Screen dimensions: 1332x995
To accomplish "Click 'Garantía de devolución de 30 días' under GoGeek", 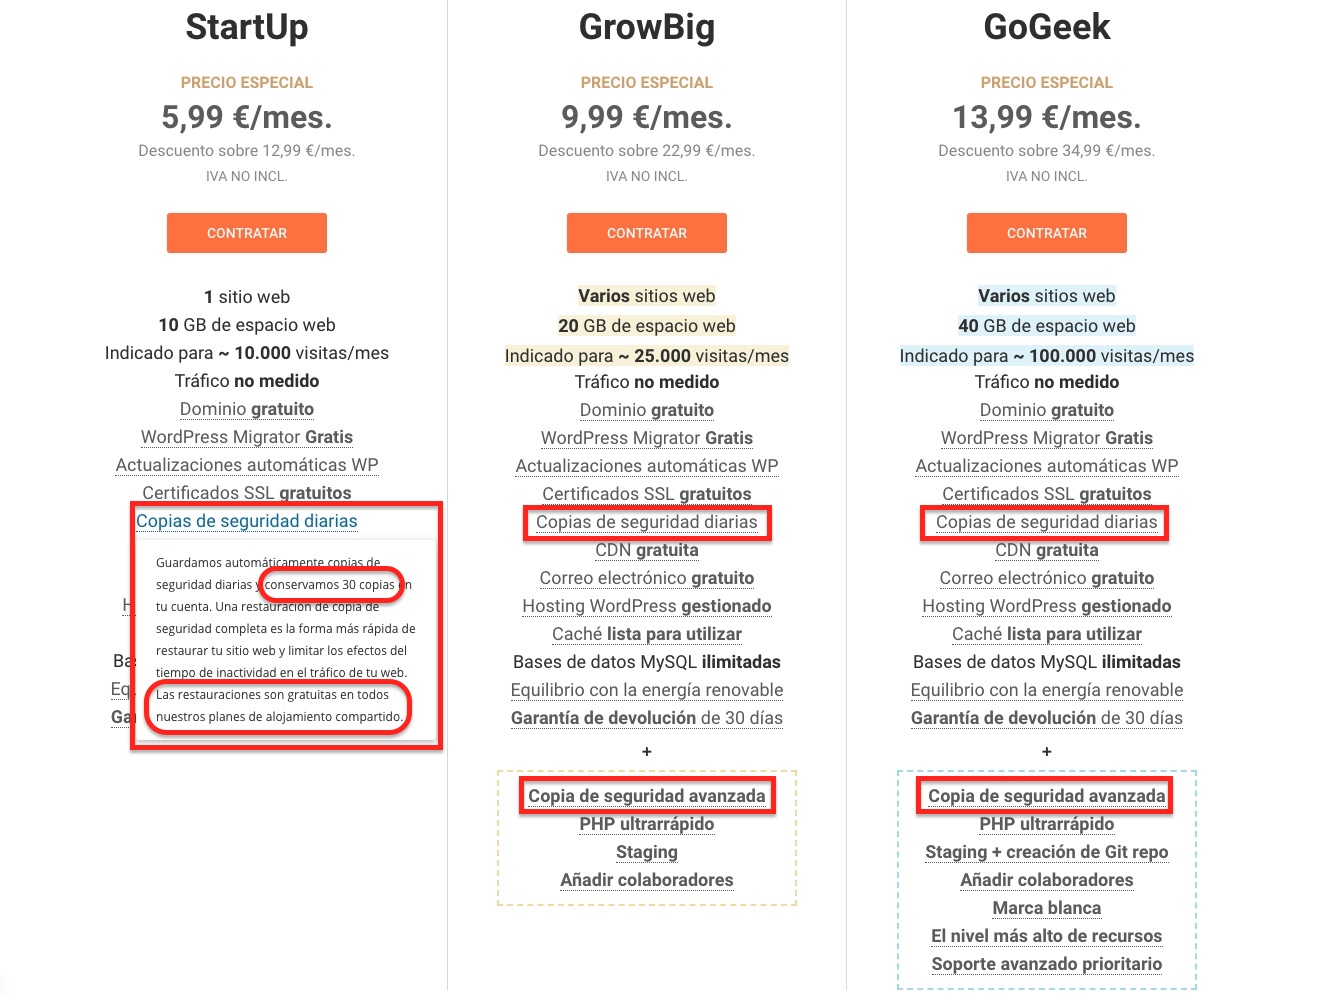I will 1046,718.
